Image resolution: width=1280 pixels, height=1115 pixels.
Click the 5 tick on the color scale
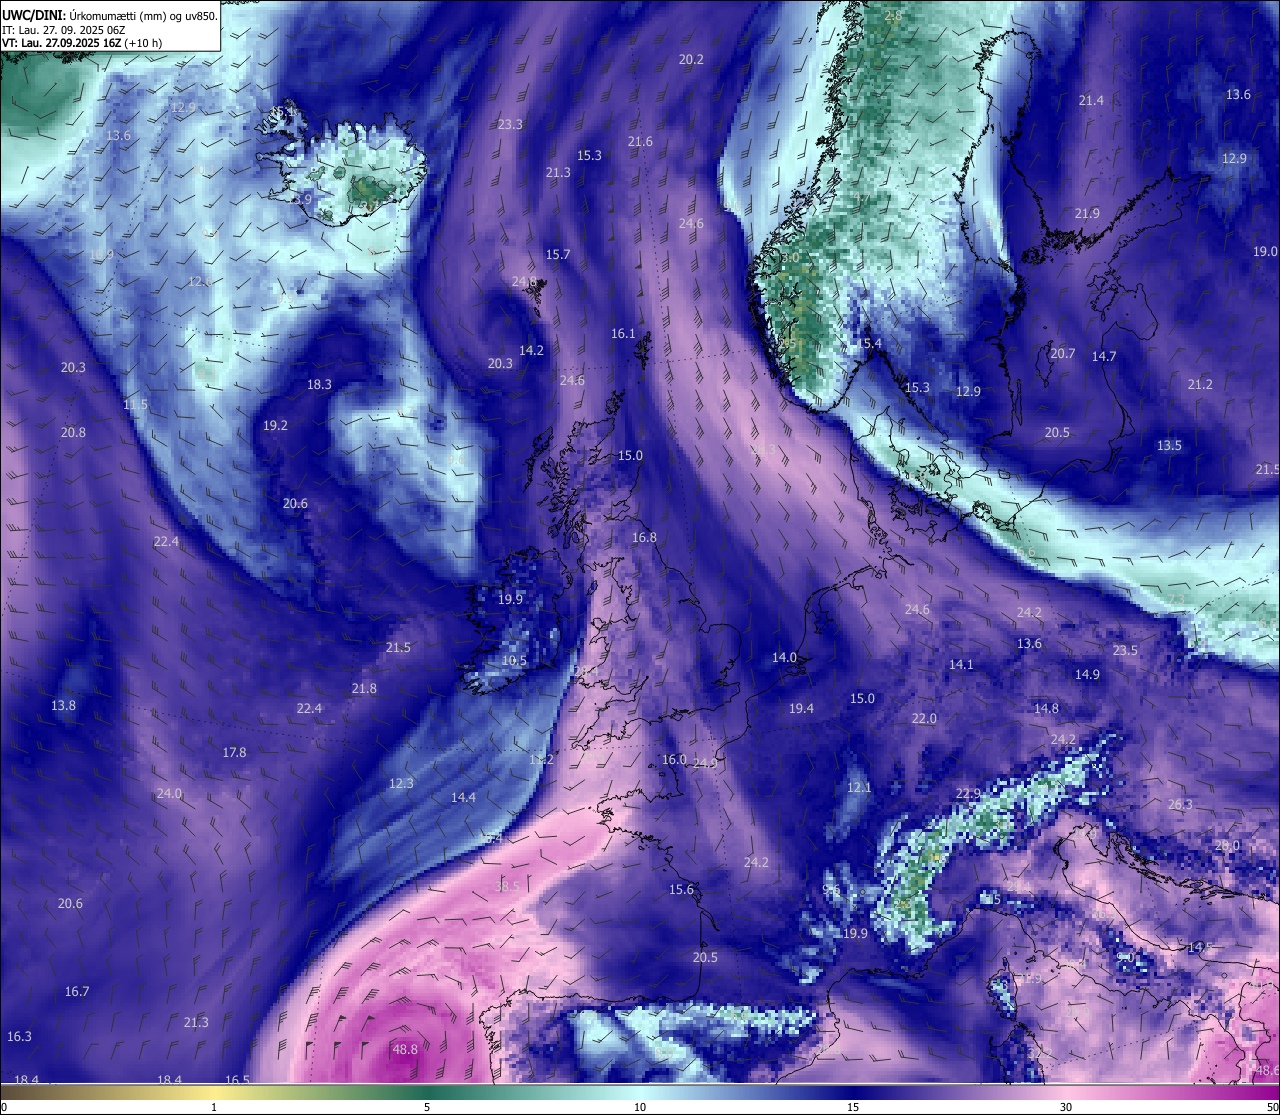pos(427,1107)
